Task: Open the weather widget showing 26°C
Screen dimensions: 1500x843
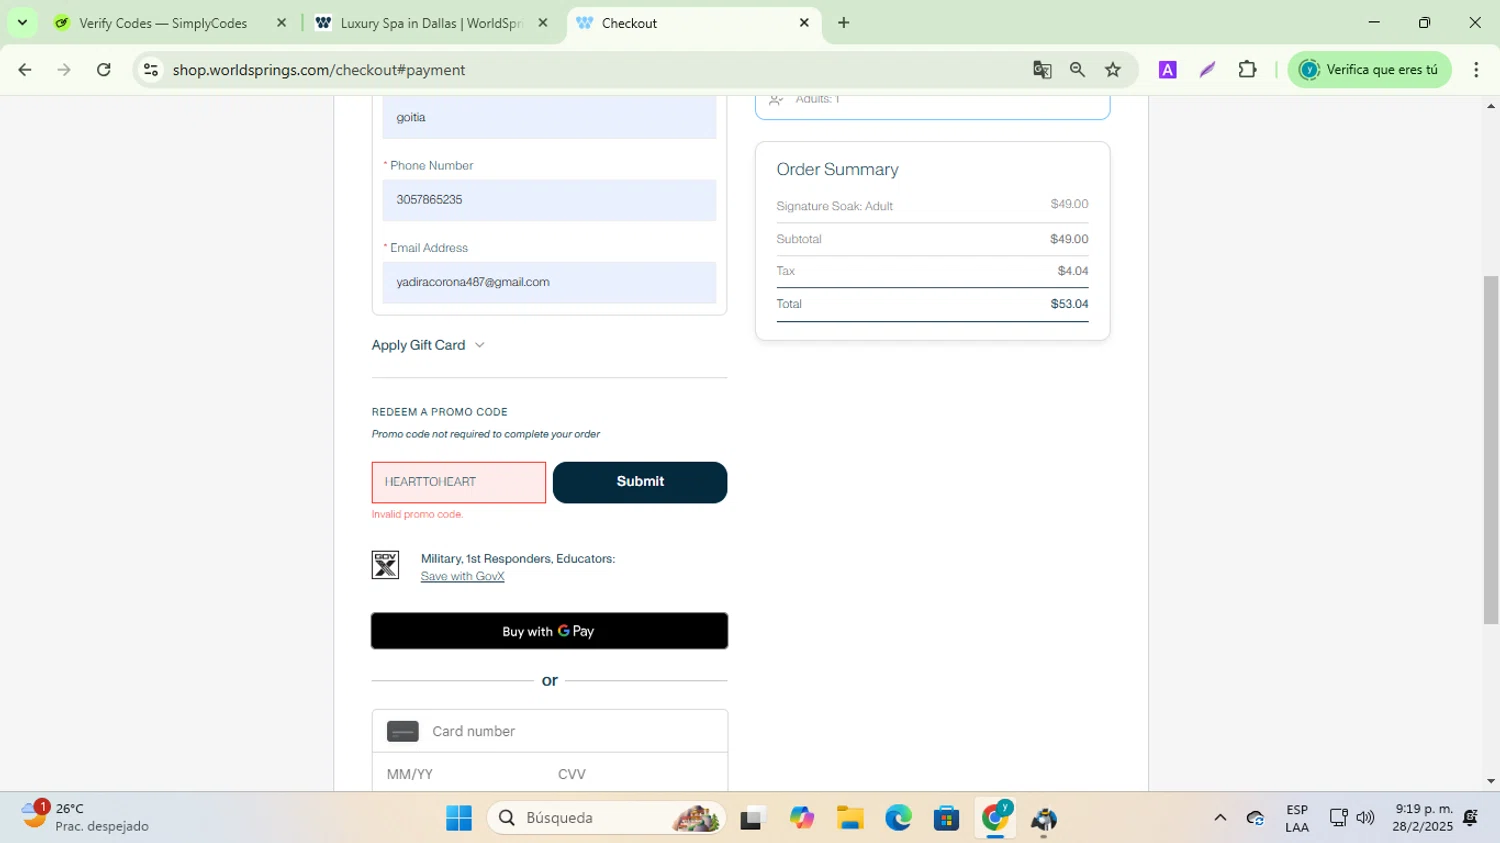Action: [x=86, y=817]
